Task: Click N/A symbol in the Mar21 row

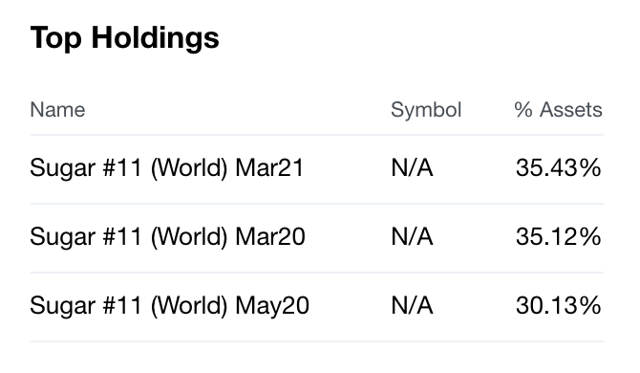Action: click(x=412, y=168)
